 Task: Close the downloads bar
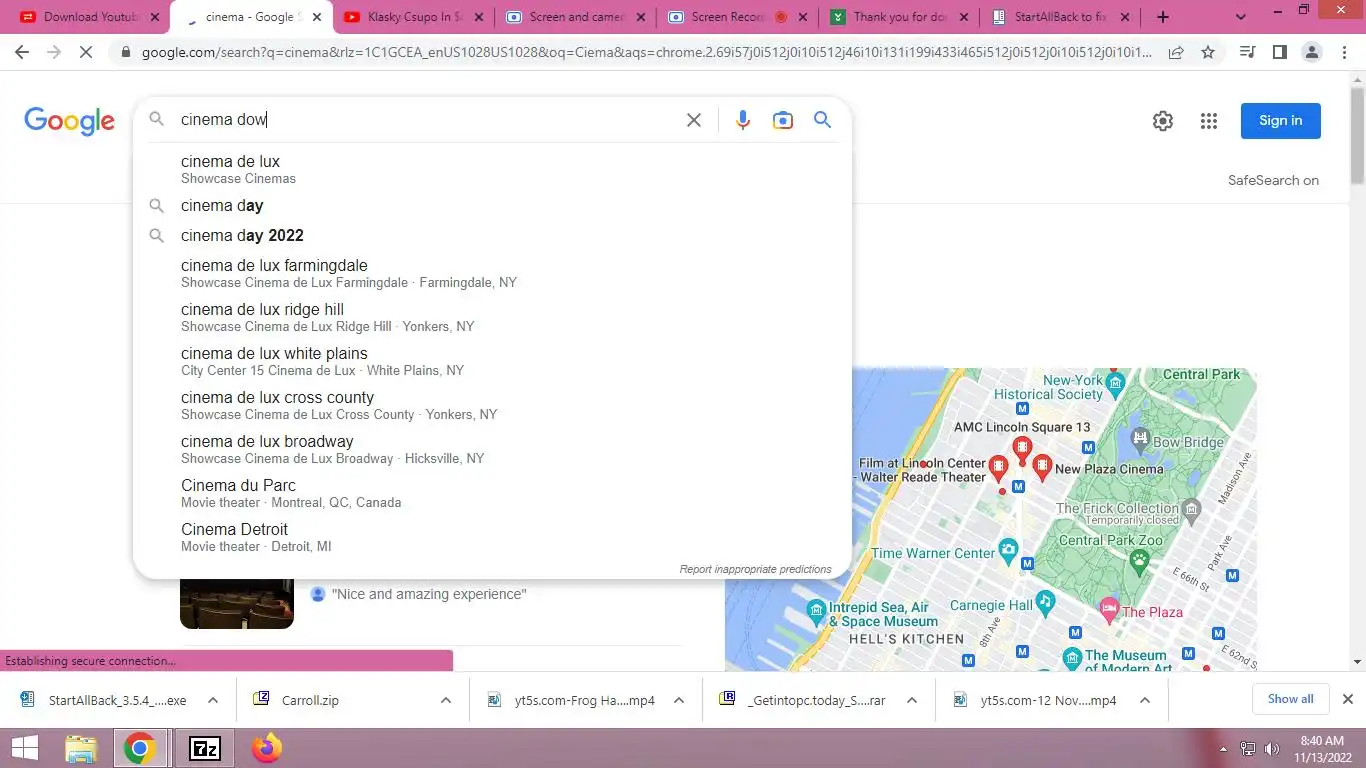(x=1347, y=699)
